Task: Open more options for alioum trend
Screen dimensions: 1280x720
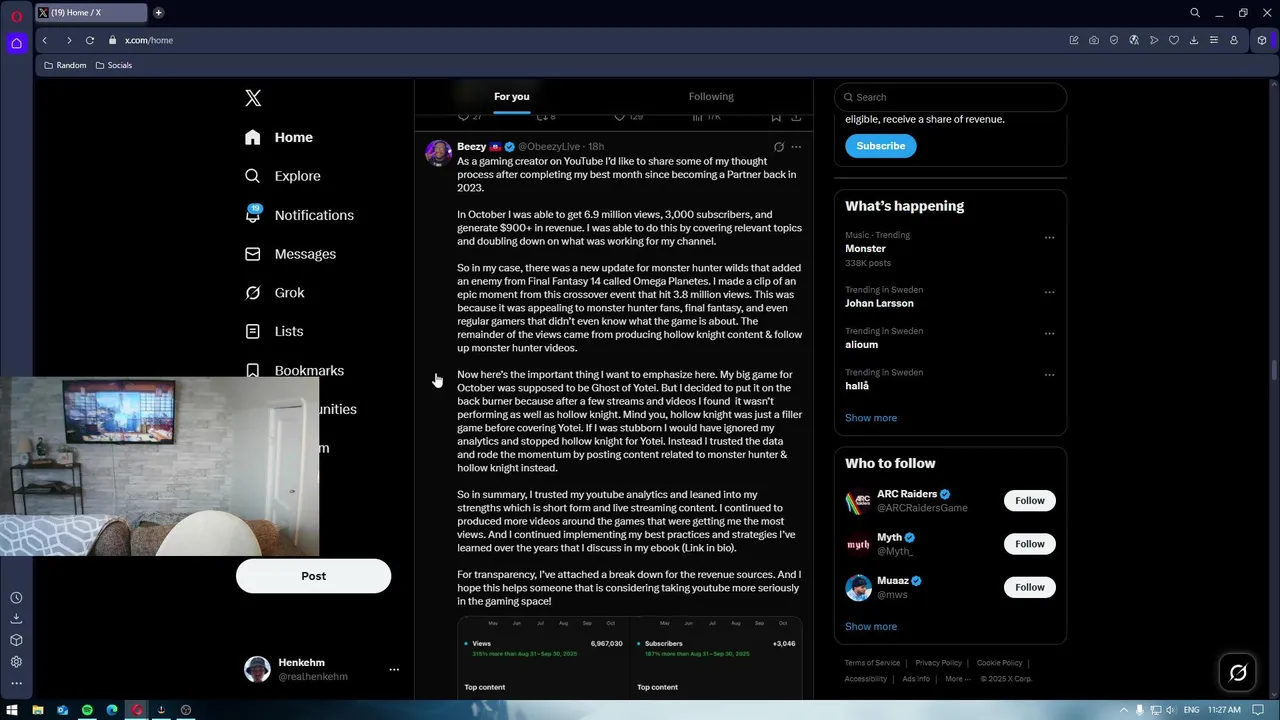Action: coord(1049,333)
